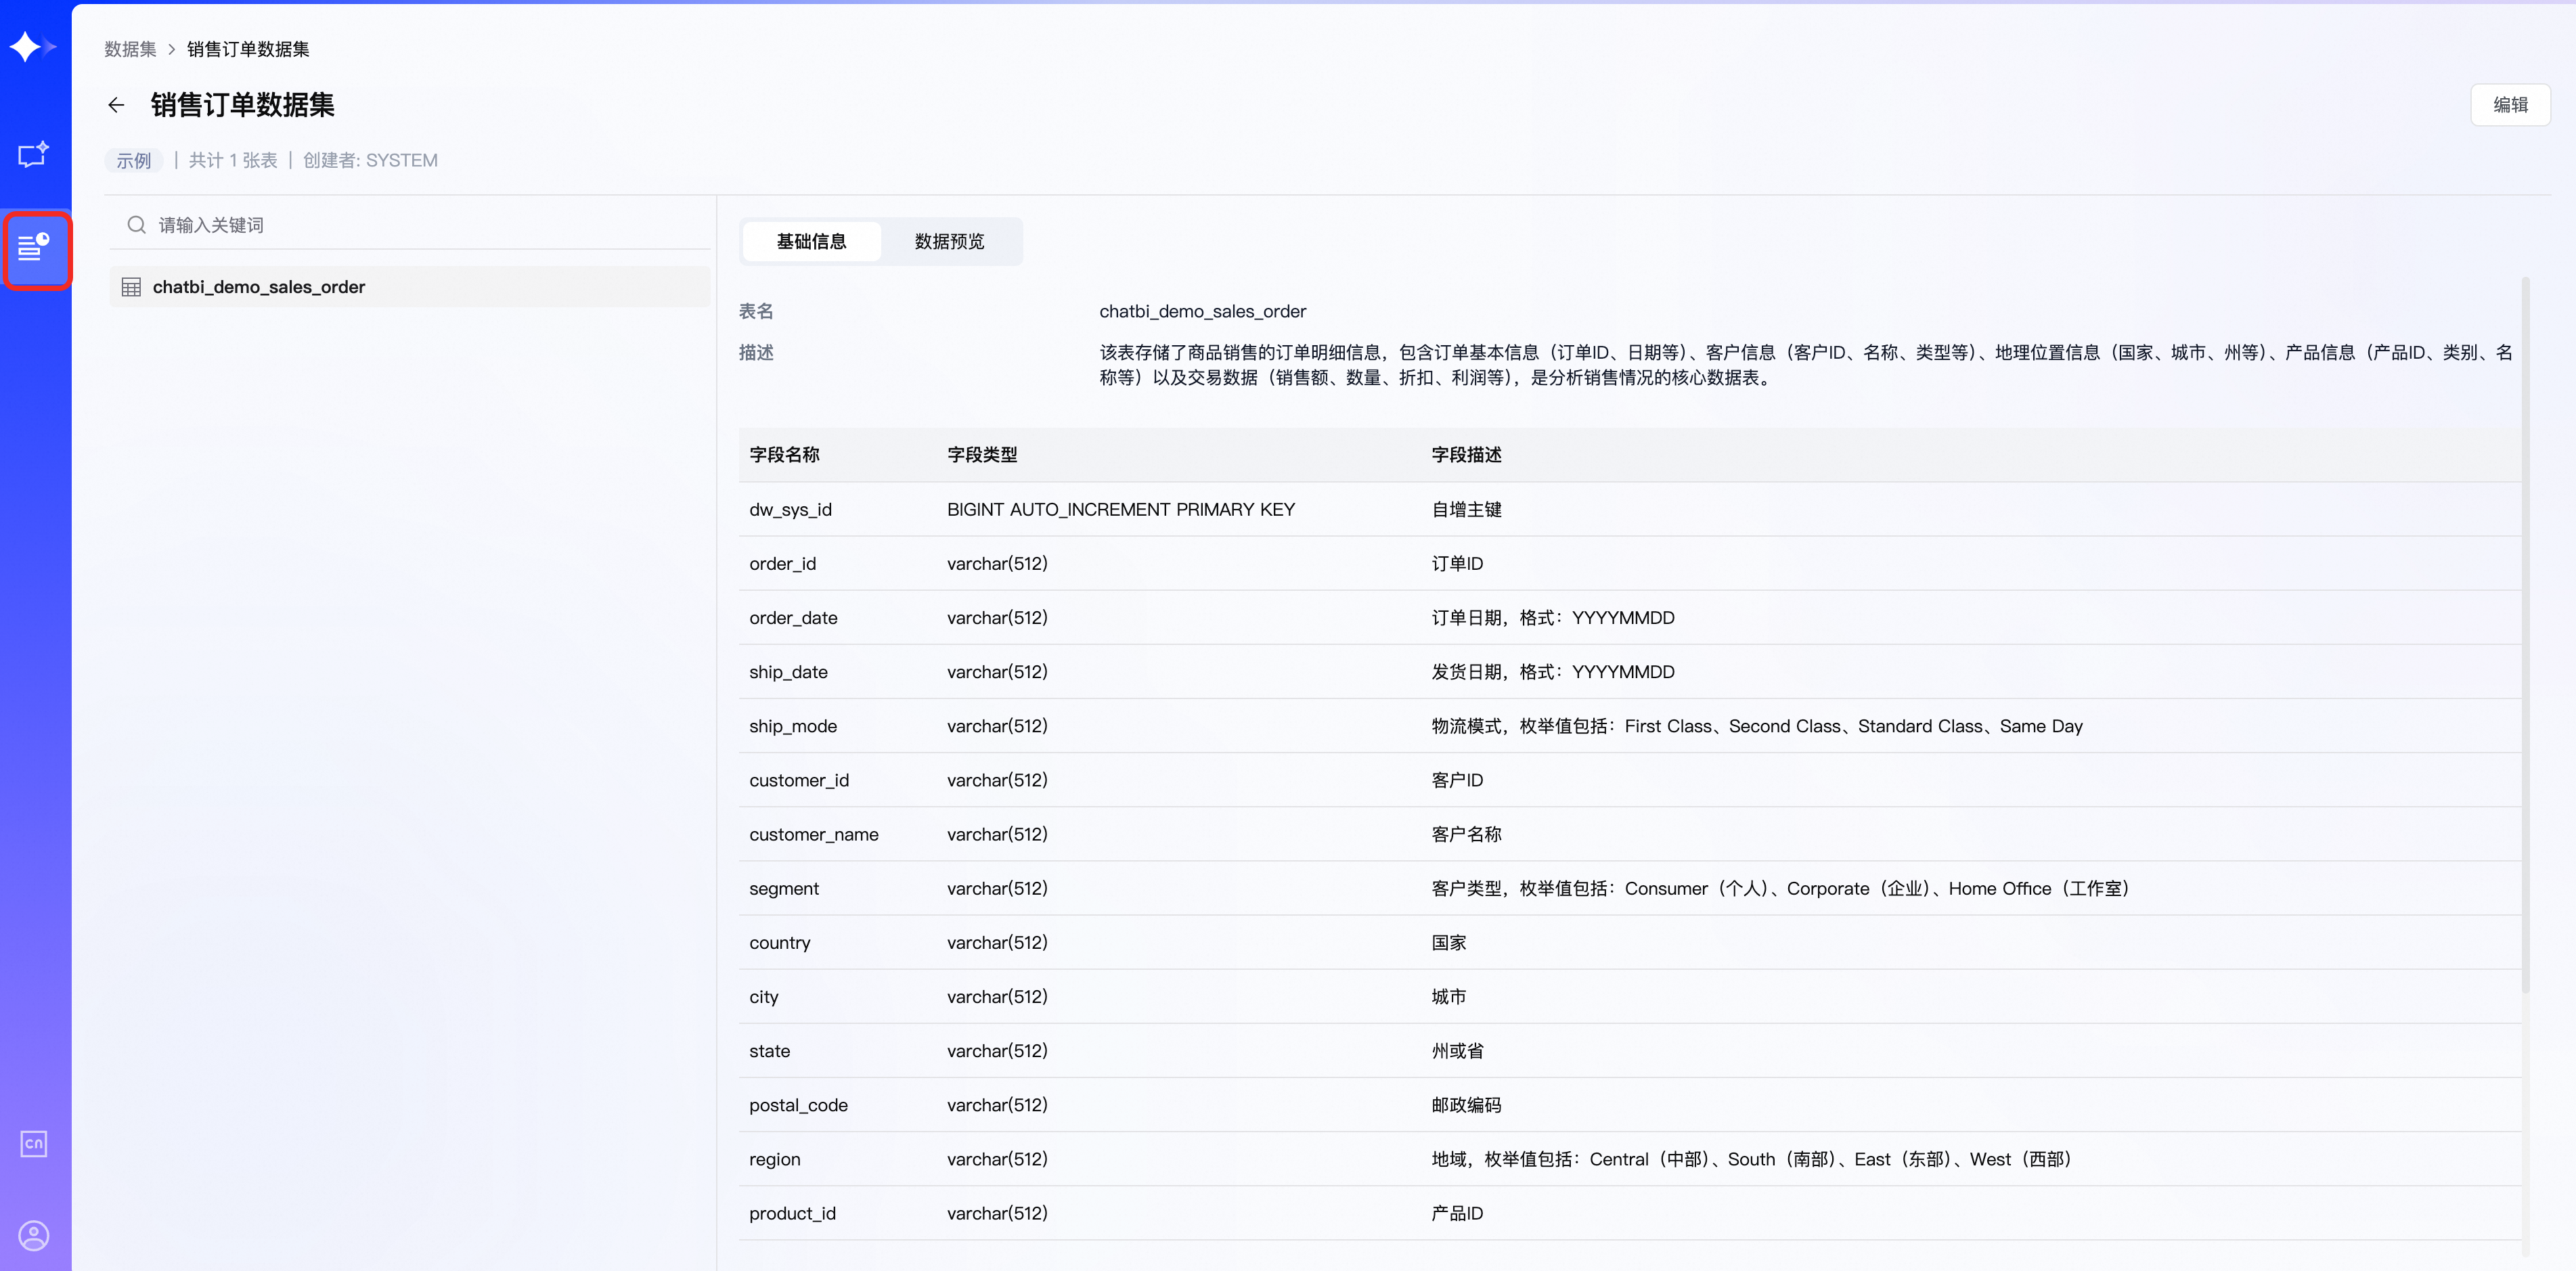Click the 订单ID description cell

pyautogui.click(x=1457, y=564)
